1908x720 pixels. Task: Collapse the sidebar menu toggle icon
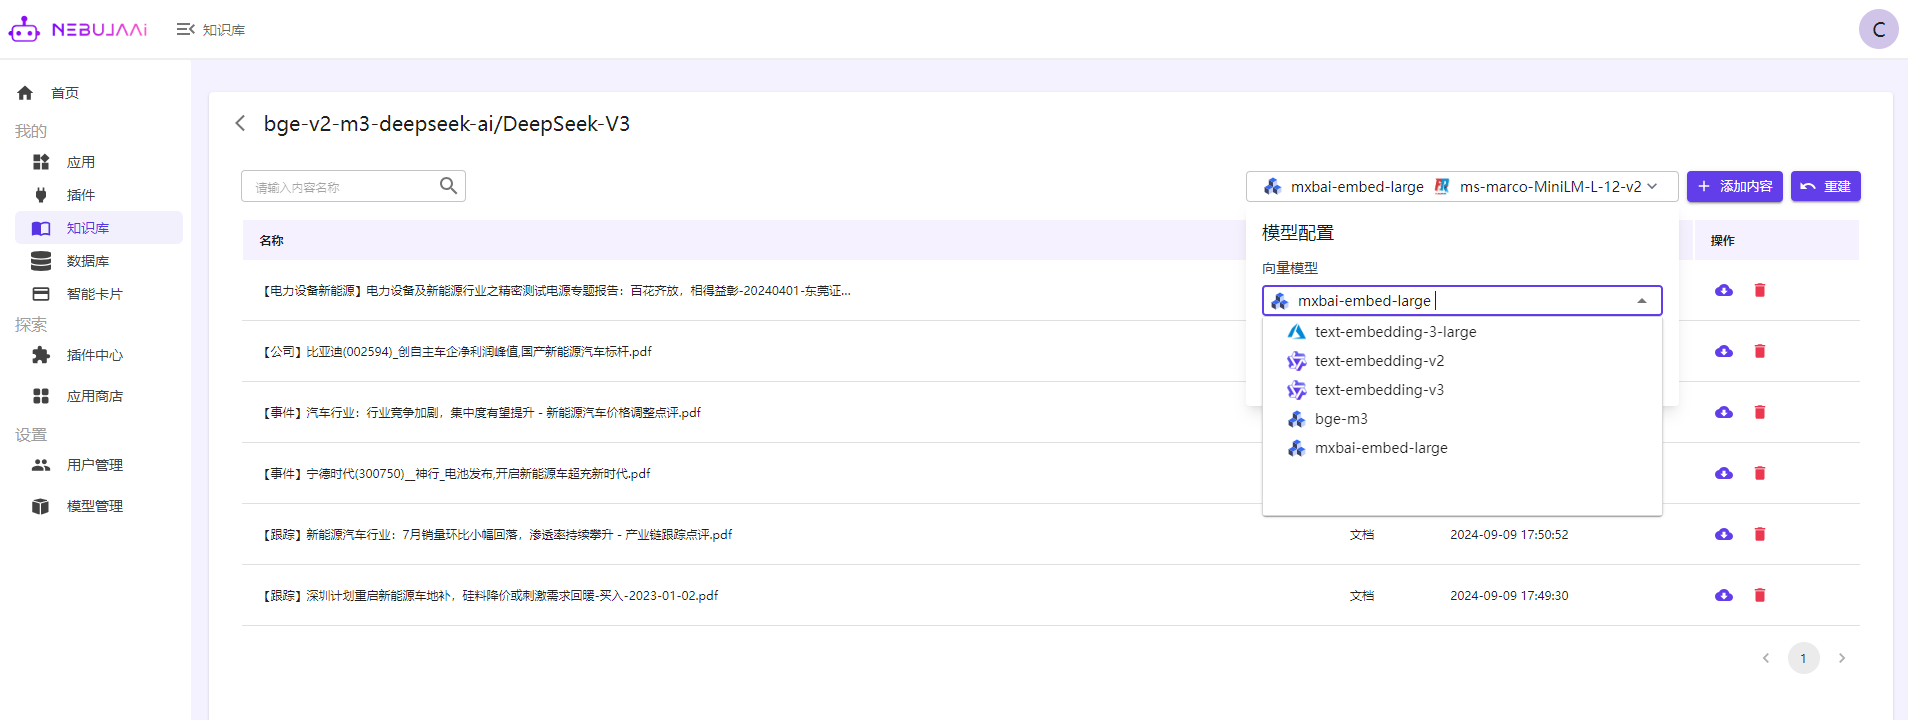coord(185,30)
